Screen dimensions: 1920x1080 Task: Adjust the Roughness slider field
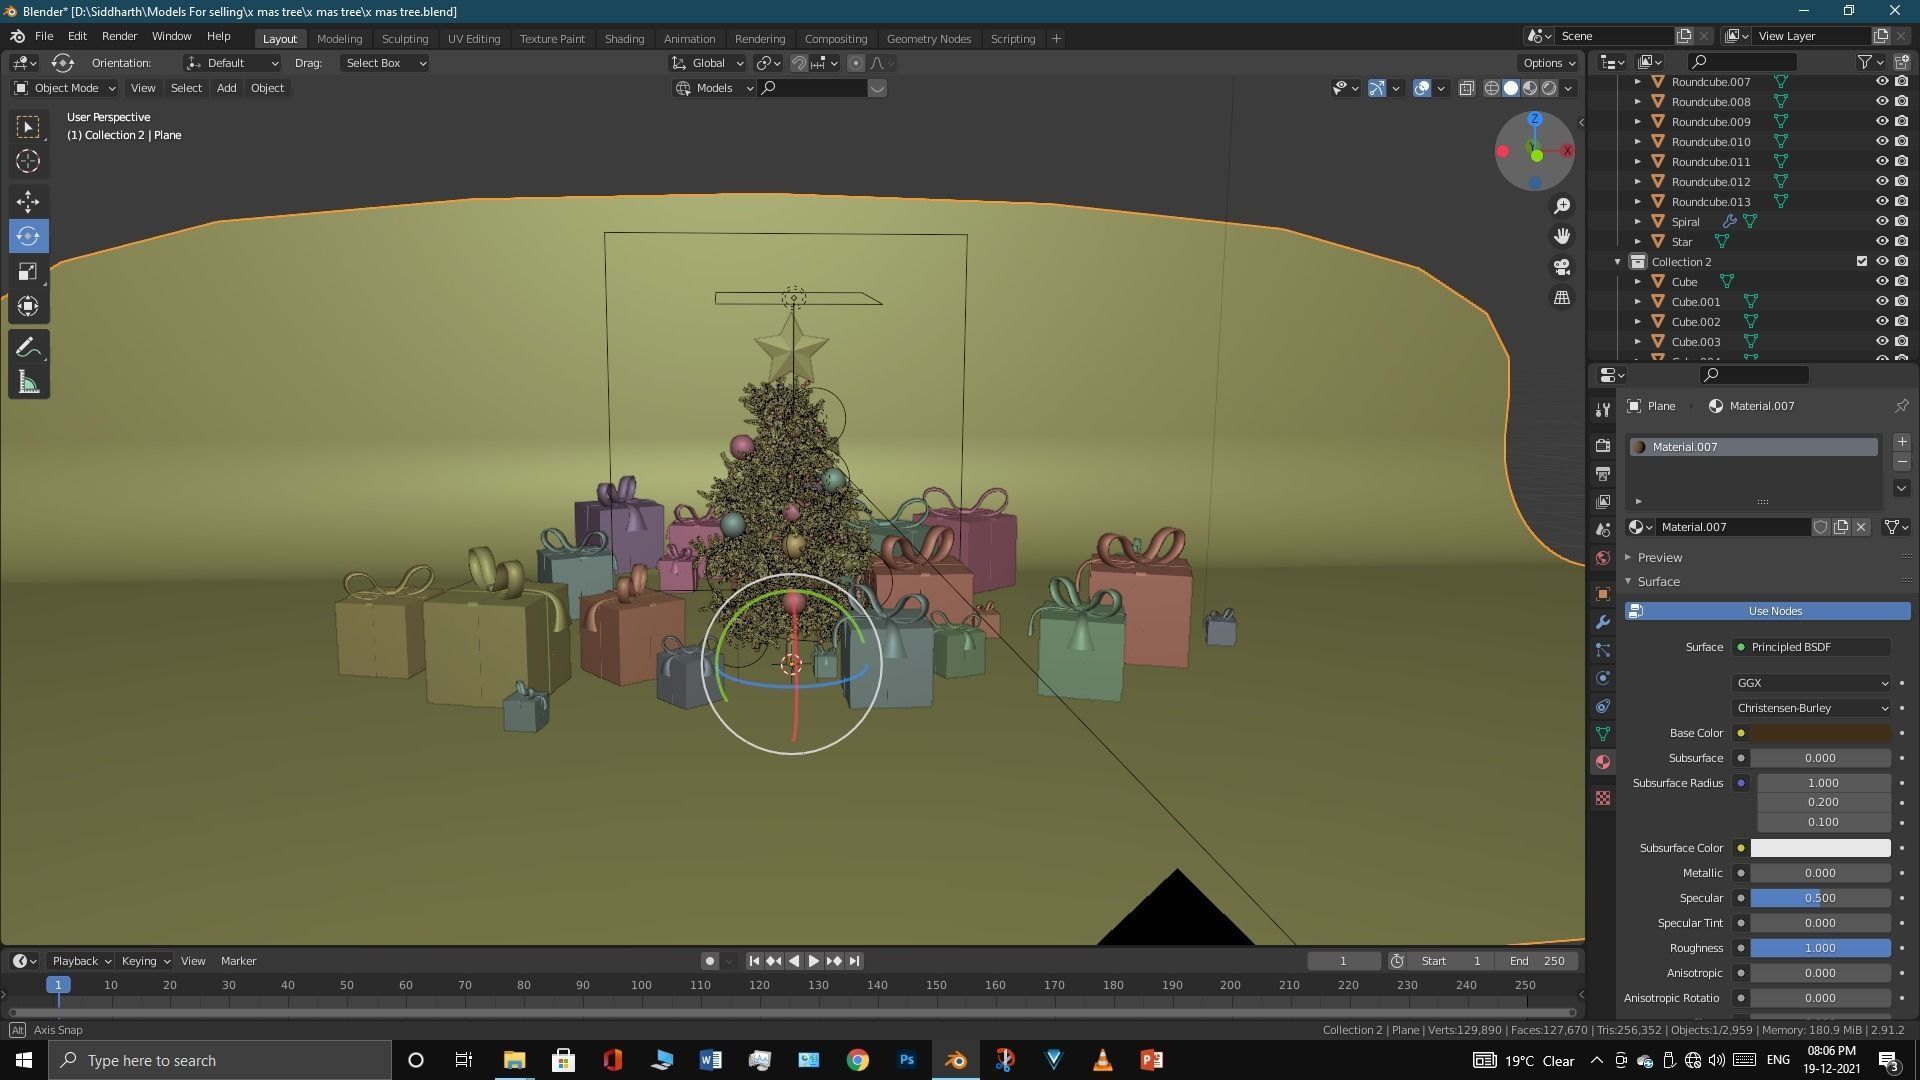tap(1820, 948)
